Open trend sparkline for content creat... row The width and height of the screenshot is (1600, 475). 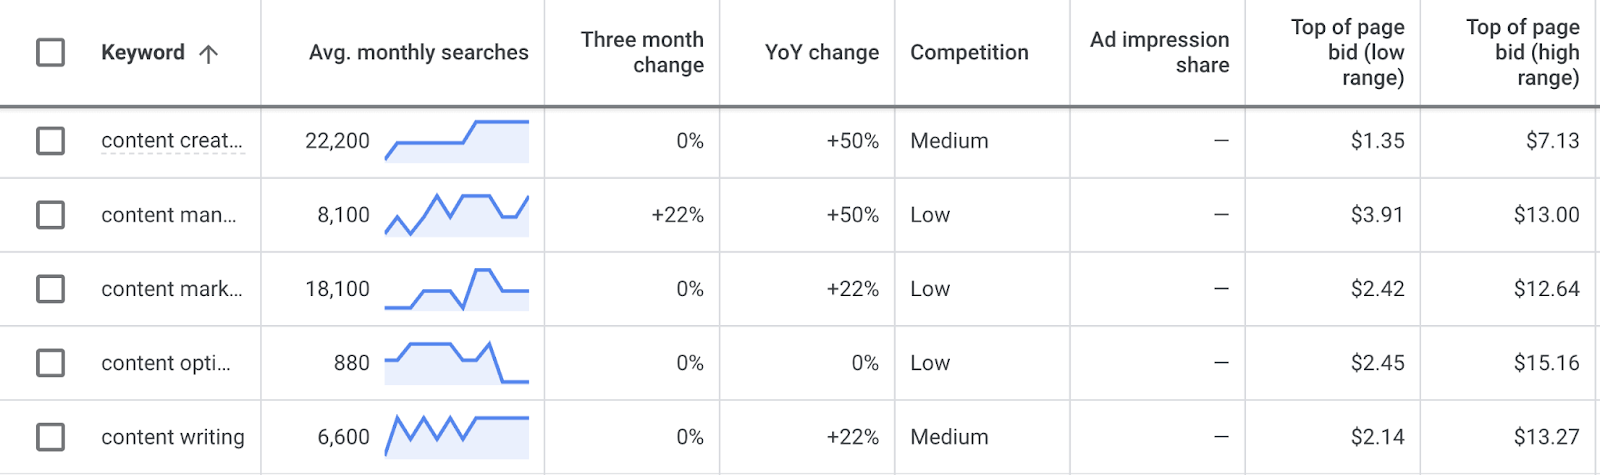point(457,141)
